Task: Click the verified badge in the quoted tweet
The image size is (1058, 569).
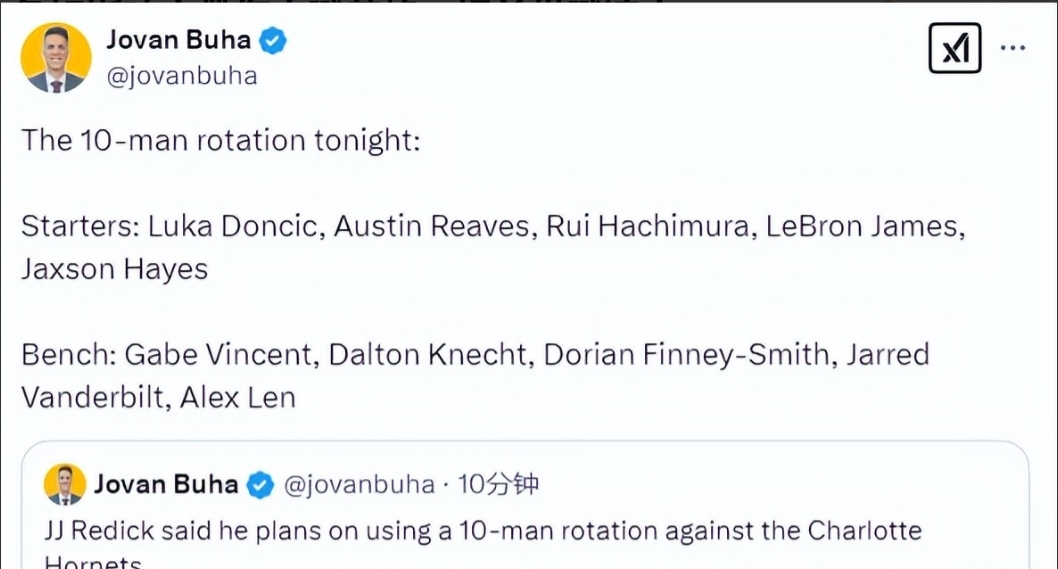Action: click(260, 486)
